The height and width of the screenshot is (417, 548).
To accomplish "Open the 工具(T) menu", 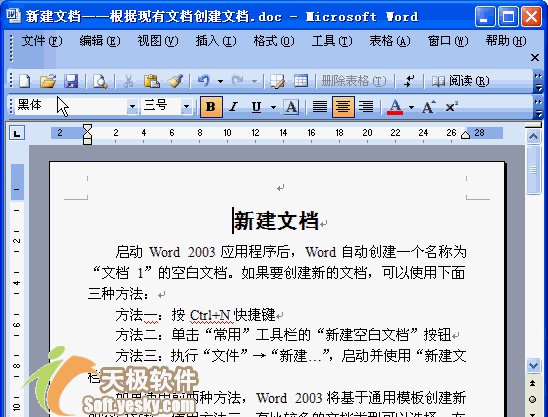I will tap(332, 41).
